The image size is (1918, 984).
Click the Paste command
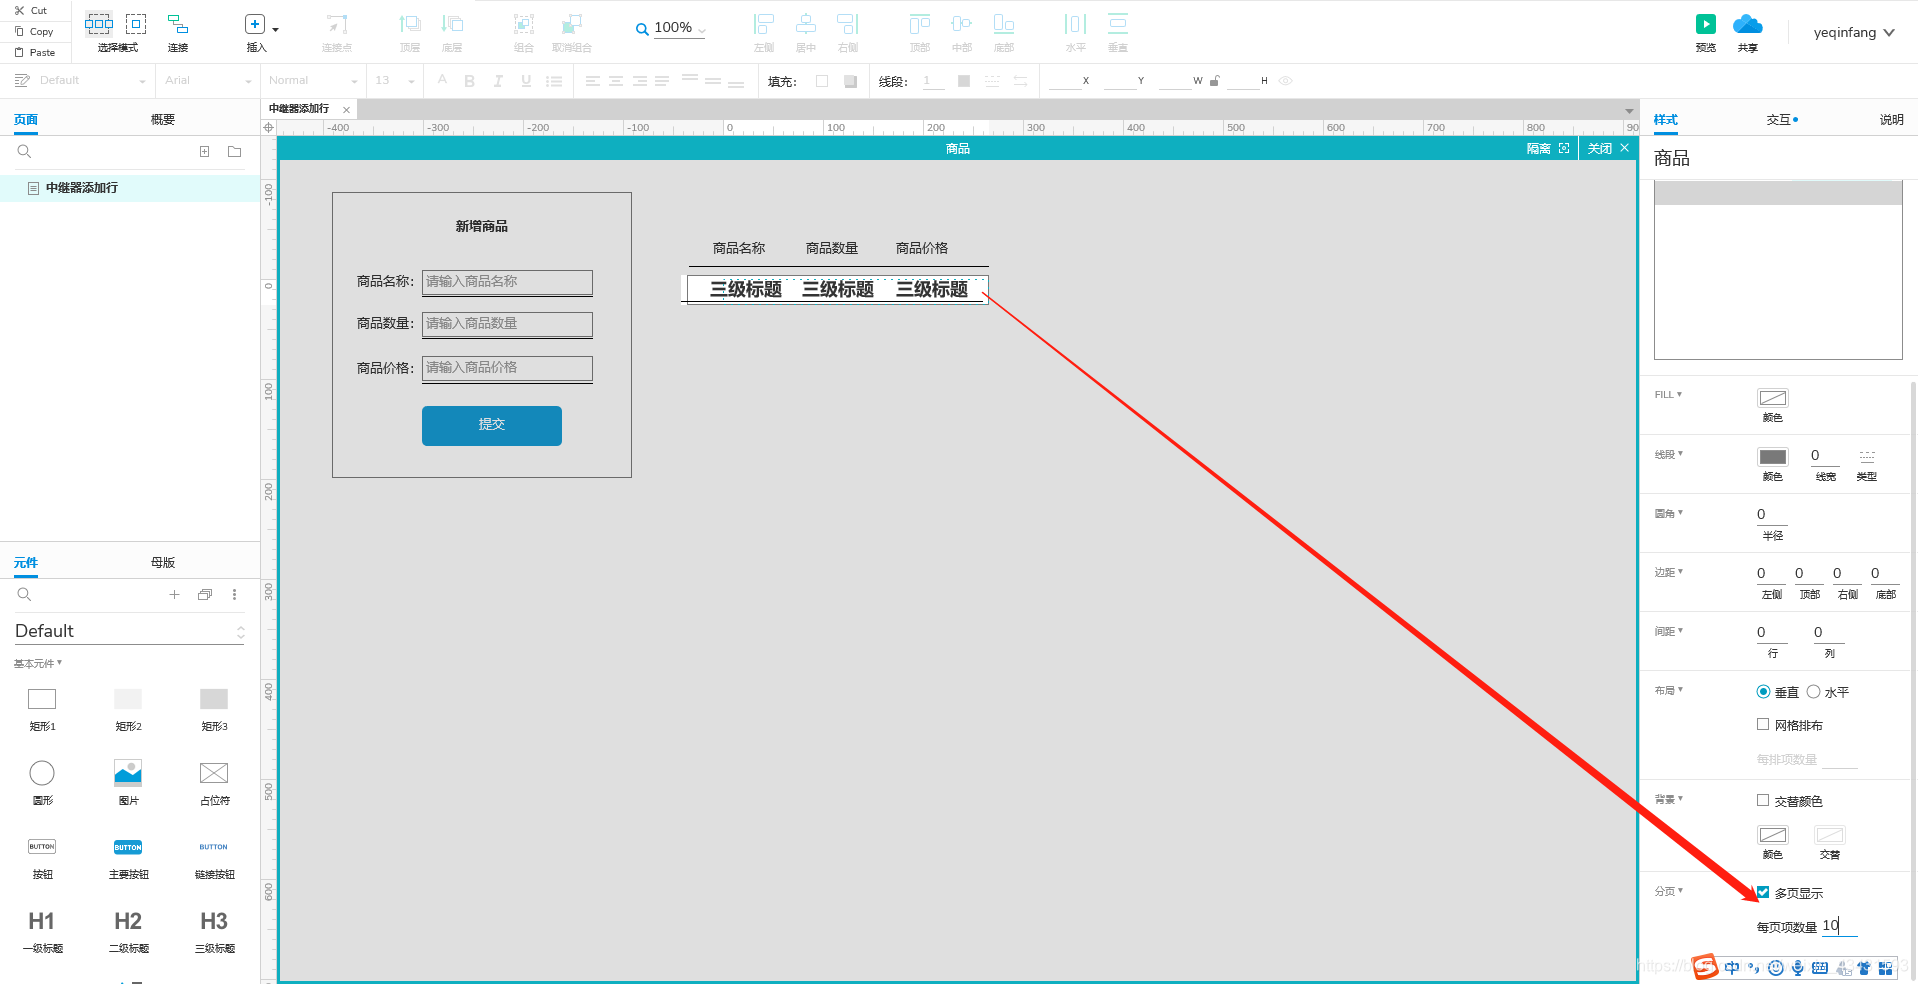tap(35, 52)
